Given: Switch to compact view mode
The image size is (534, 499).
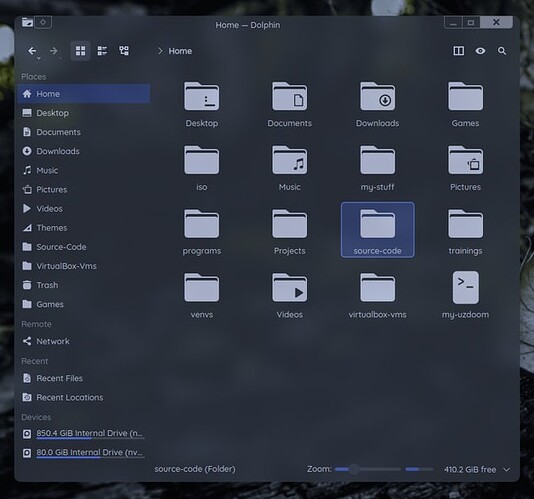Looking at the screenshot, I should pos(102,51).
